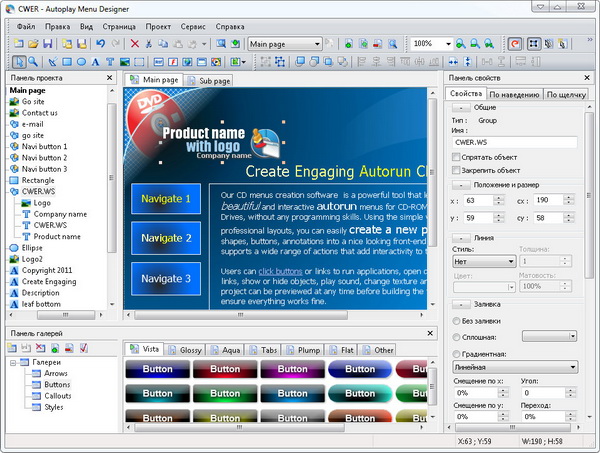Click the Remove page icon with red minus
The image size is (600, 453).
pos(378,44)
